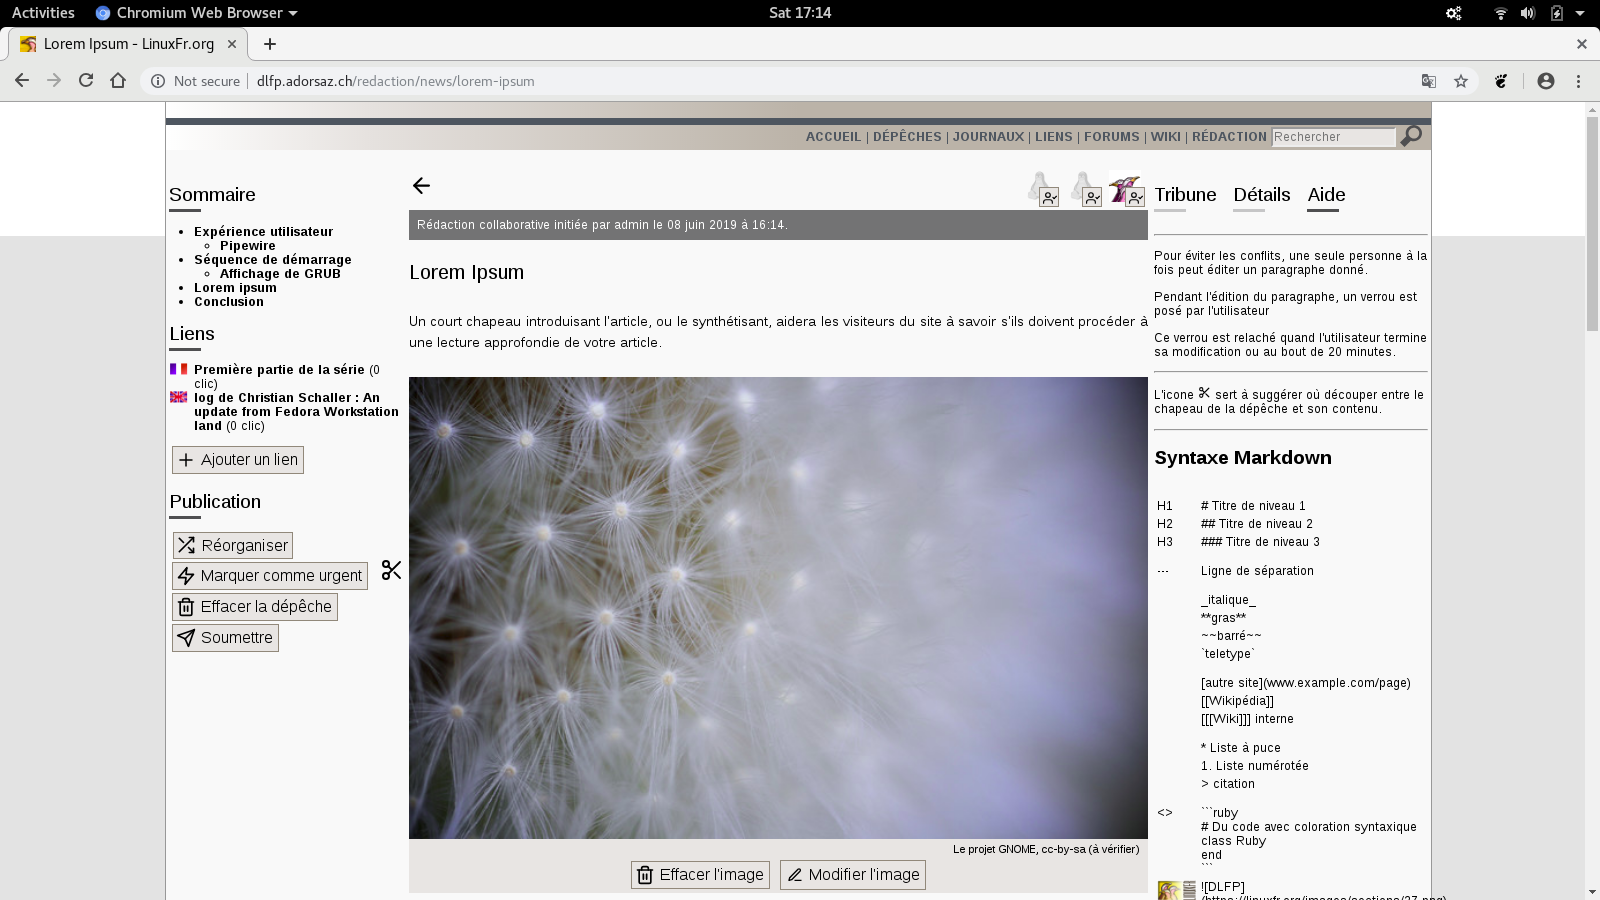Click the back arrow above the article

421,185
